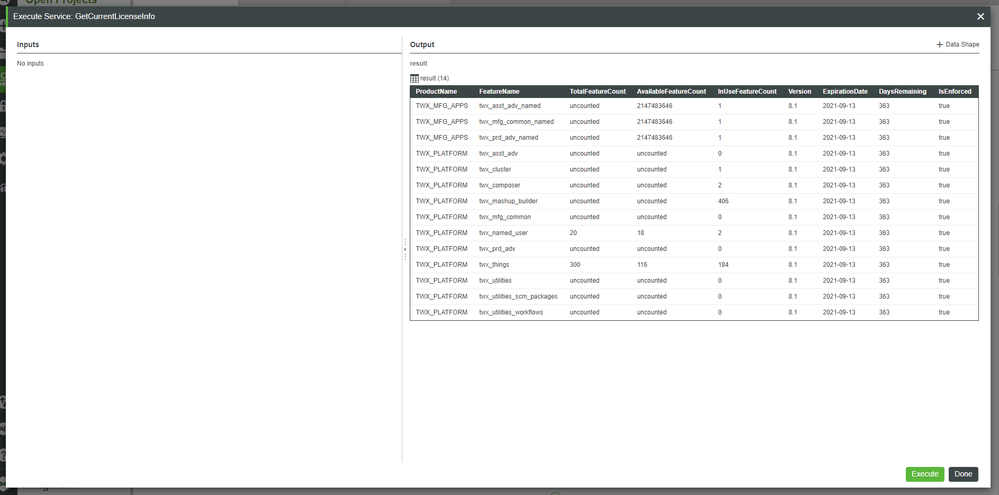Click the 300 total count for twx_things

575,265
